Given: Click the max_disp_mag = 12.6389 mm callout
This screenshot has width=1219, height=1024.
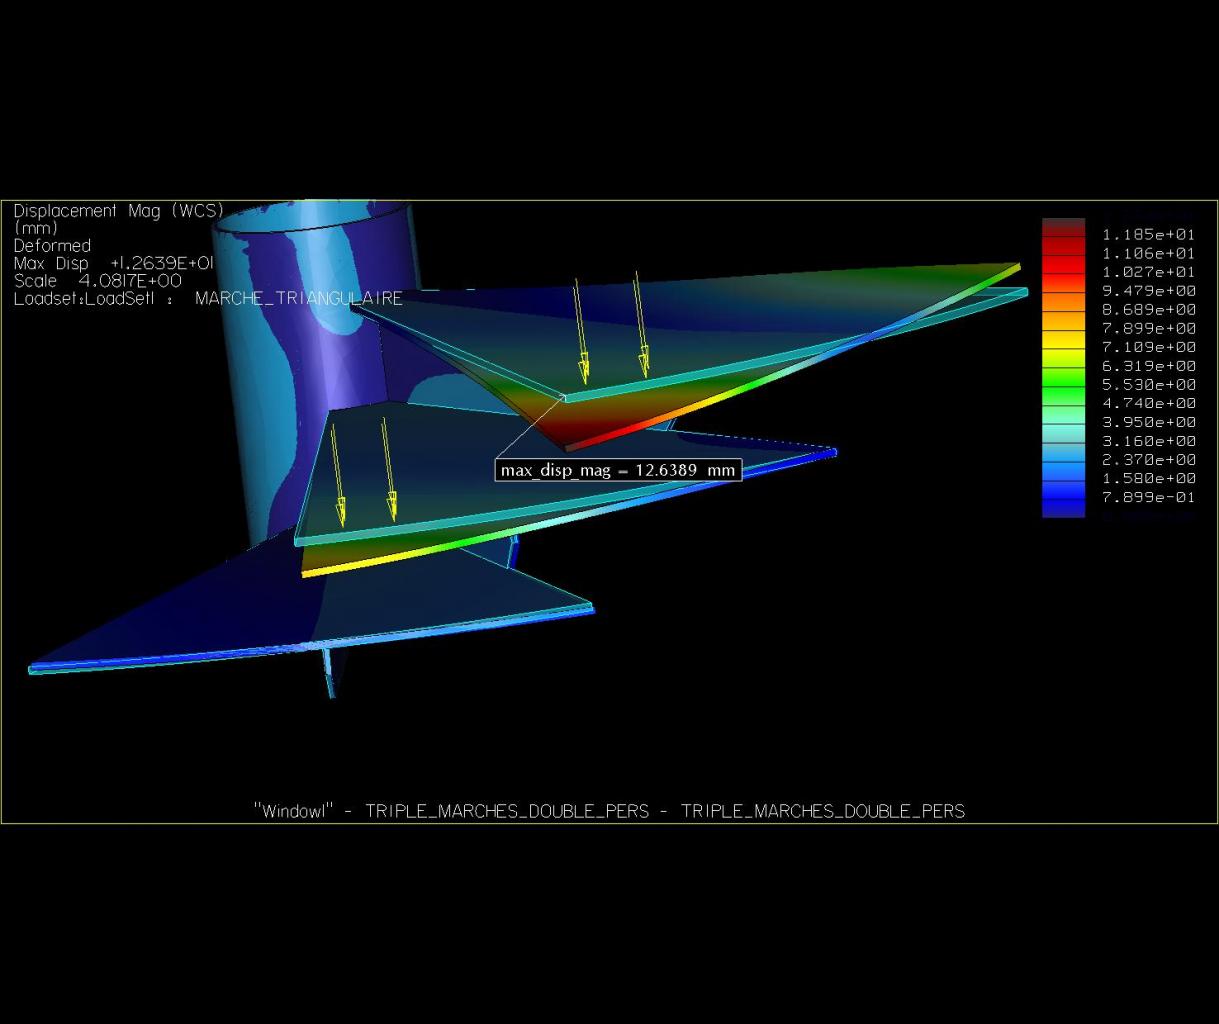Looking at the screenshot, I should pyautogui.click(x=618, y=470).
